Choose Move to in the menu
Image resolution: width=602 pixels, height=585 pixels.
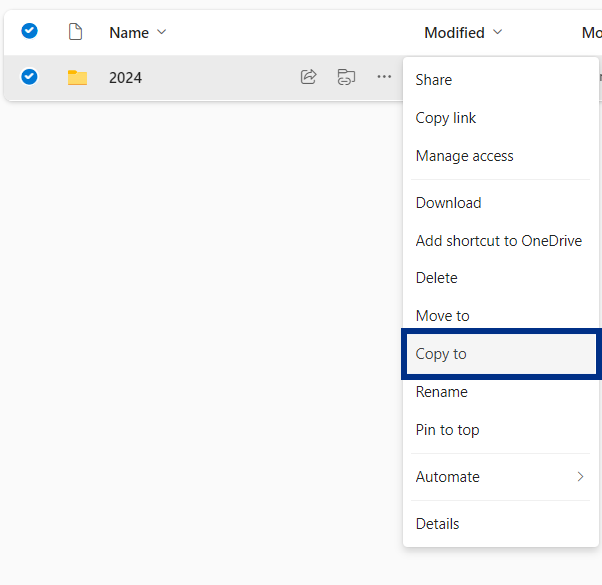(442, 316)
